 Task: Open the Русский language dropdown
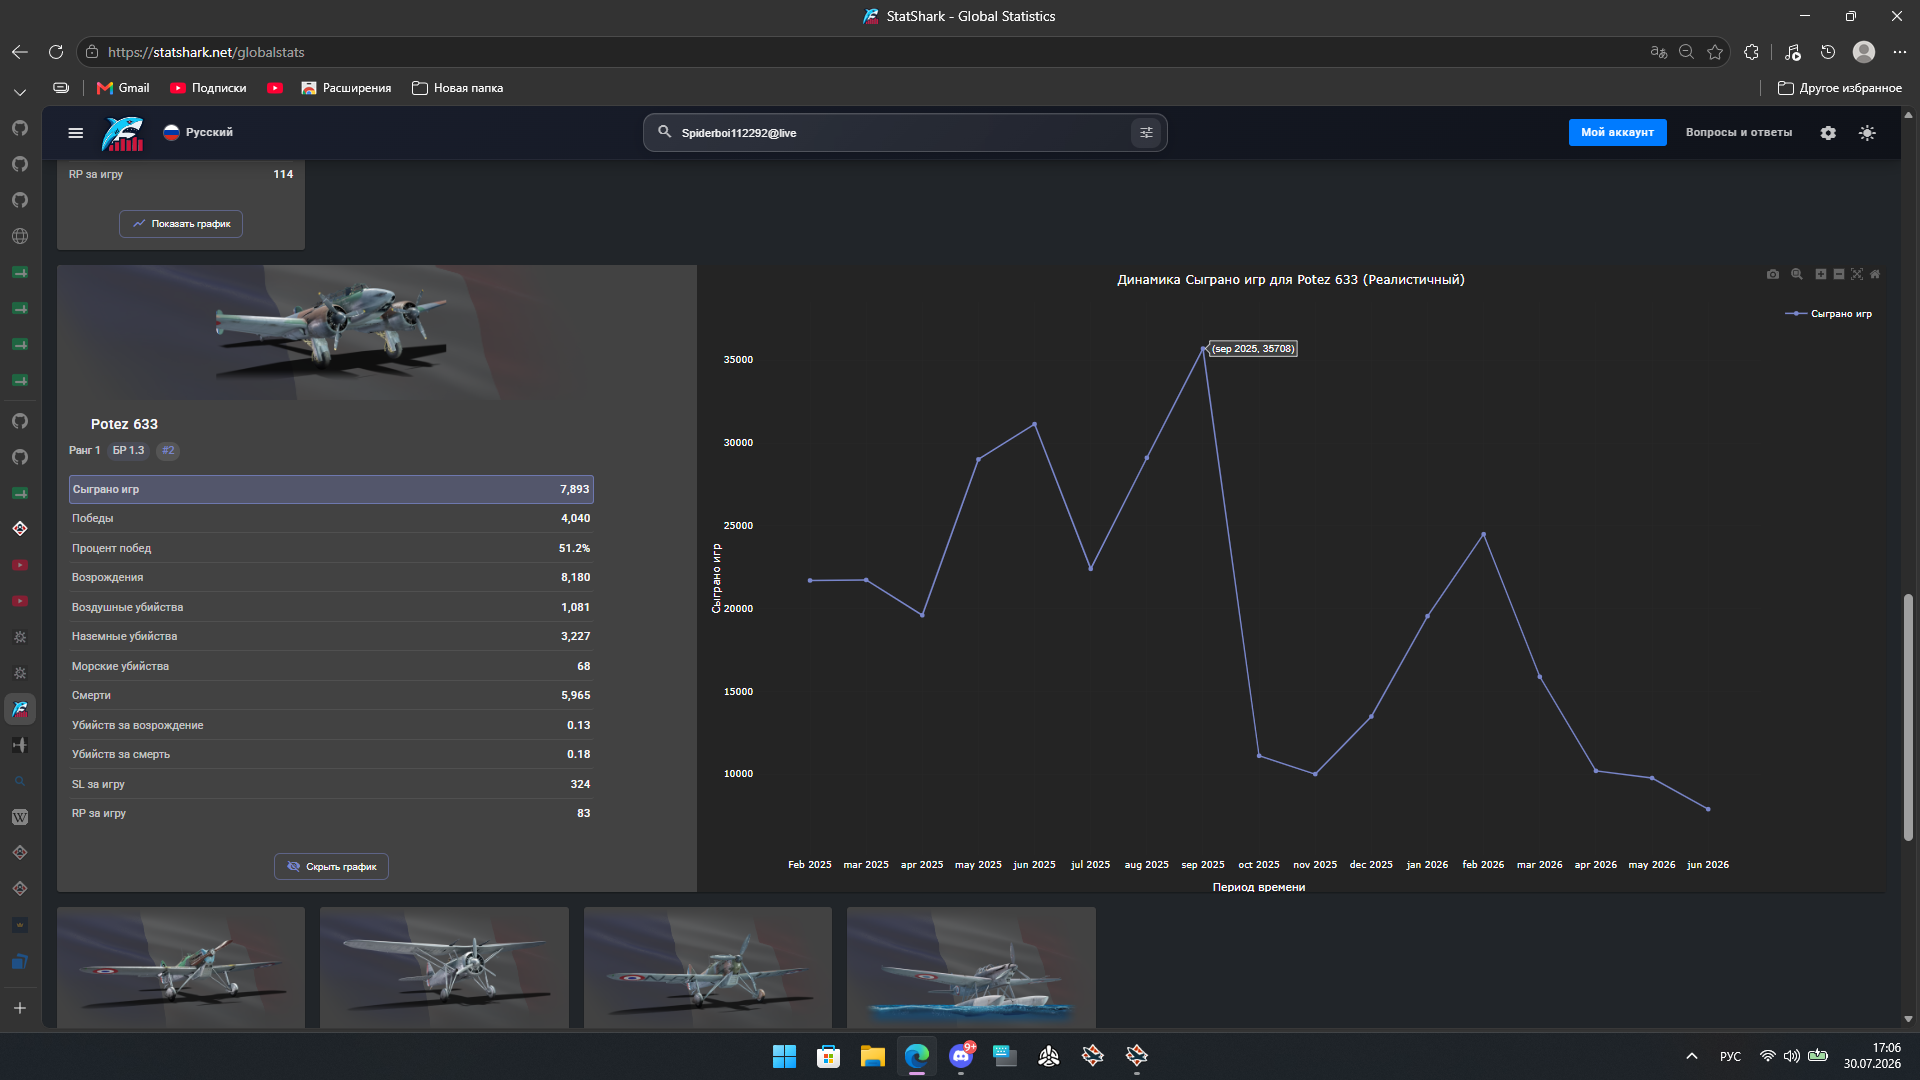click(198, 132)
